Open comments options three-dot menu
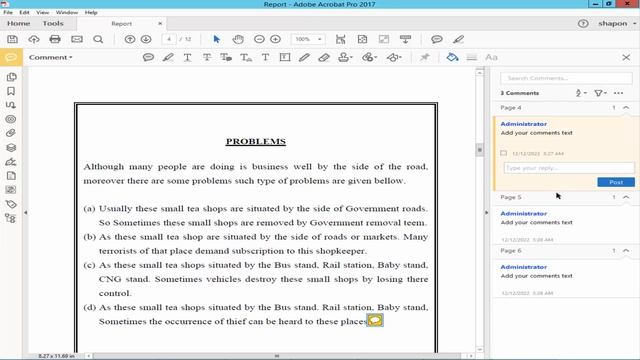 click(618, 93)
